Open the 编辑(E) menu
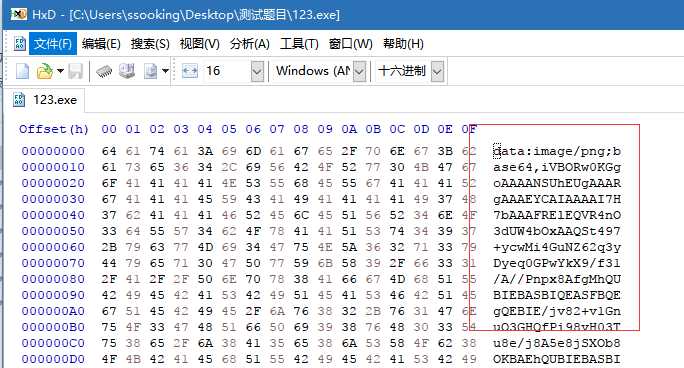Viewport: 684px width, 368px height. (101, 44)
